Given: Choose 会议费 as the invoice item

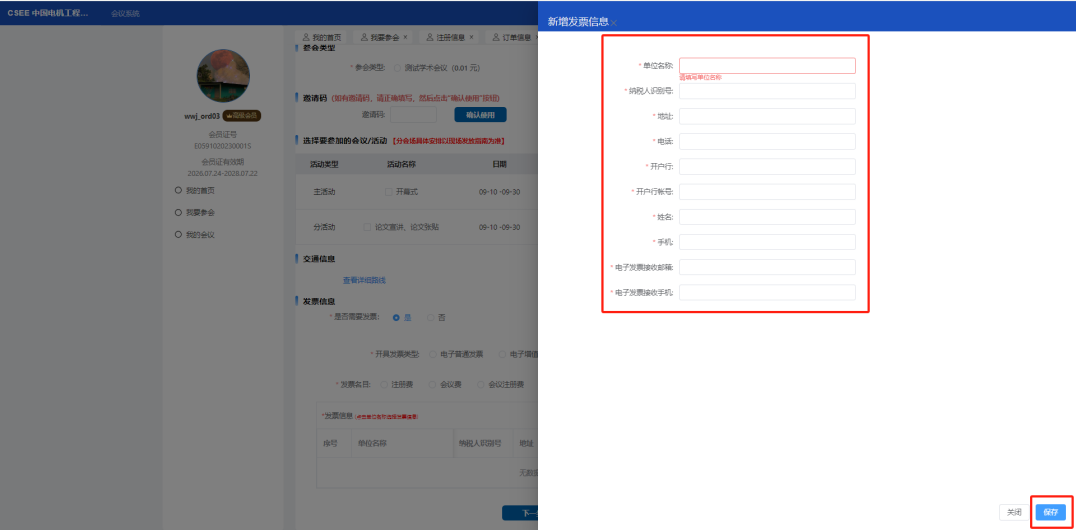Looking at the screenshot, I should pyautogui.click(x=432, y=384).
